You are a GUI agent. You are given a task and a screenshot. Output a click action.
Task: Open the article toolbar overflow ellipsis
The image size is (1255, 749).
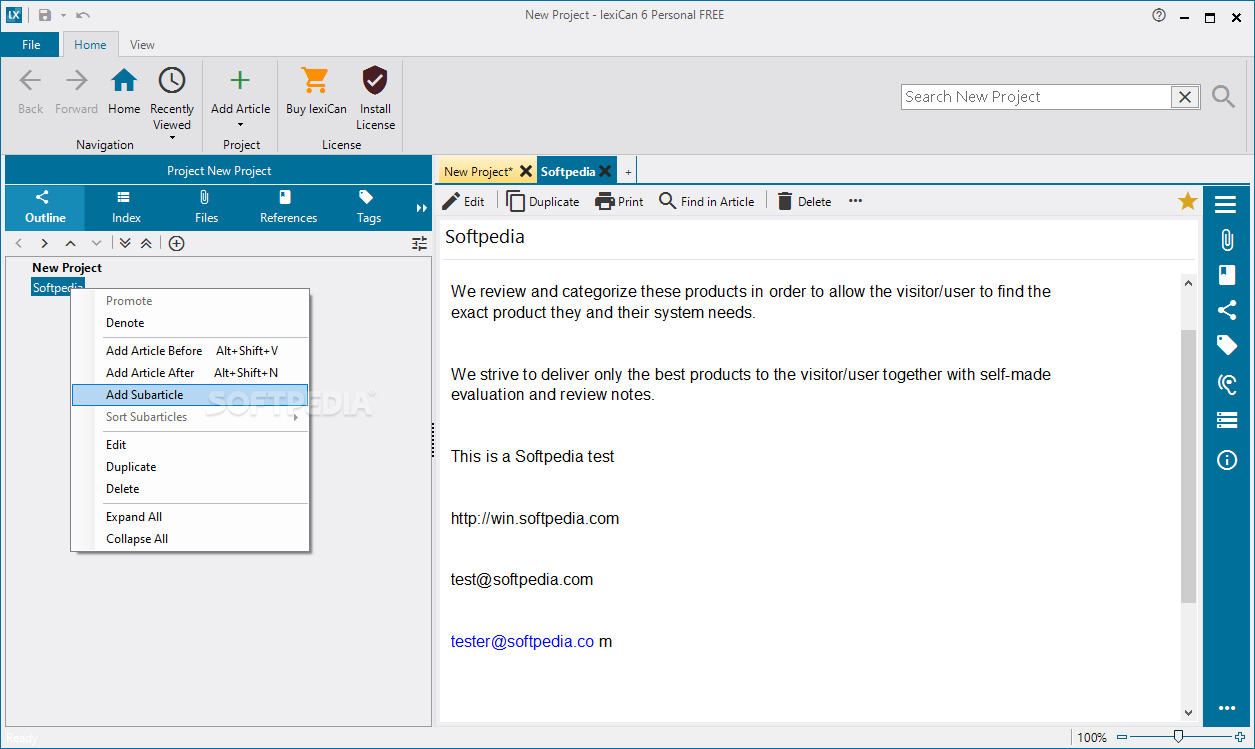click(855, 201)
